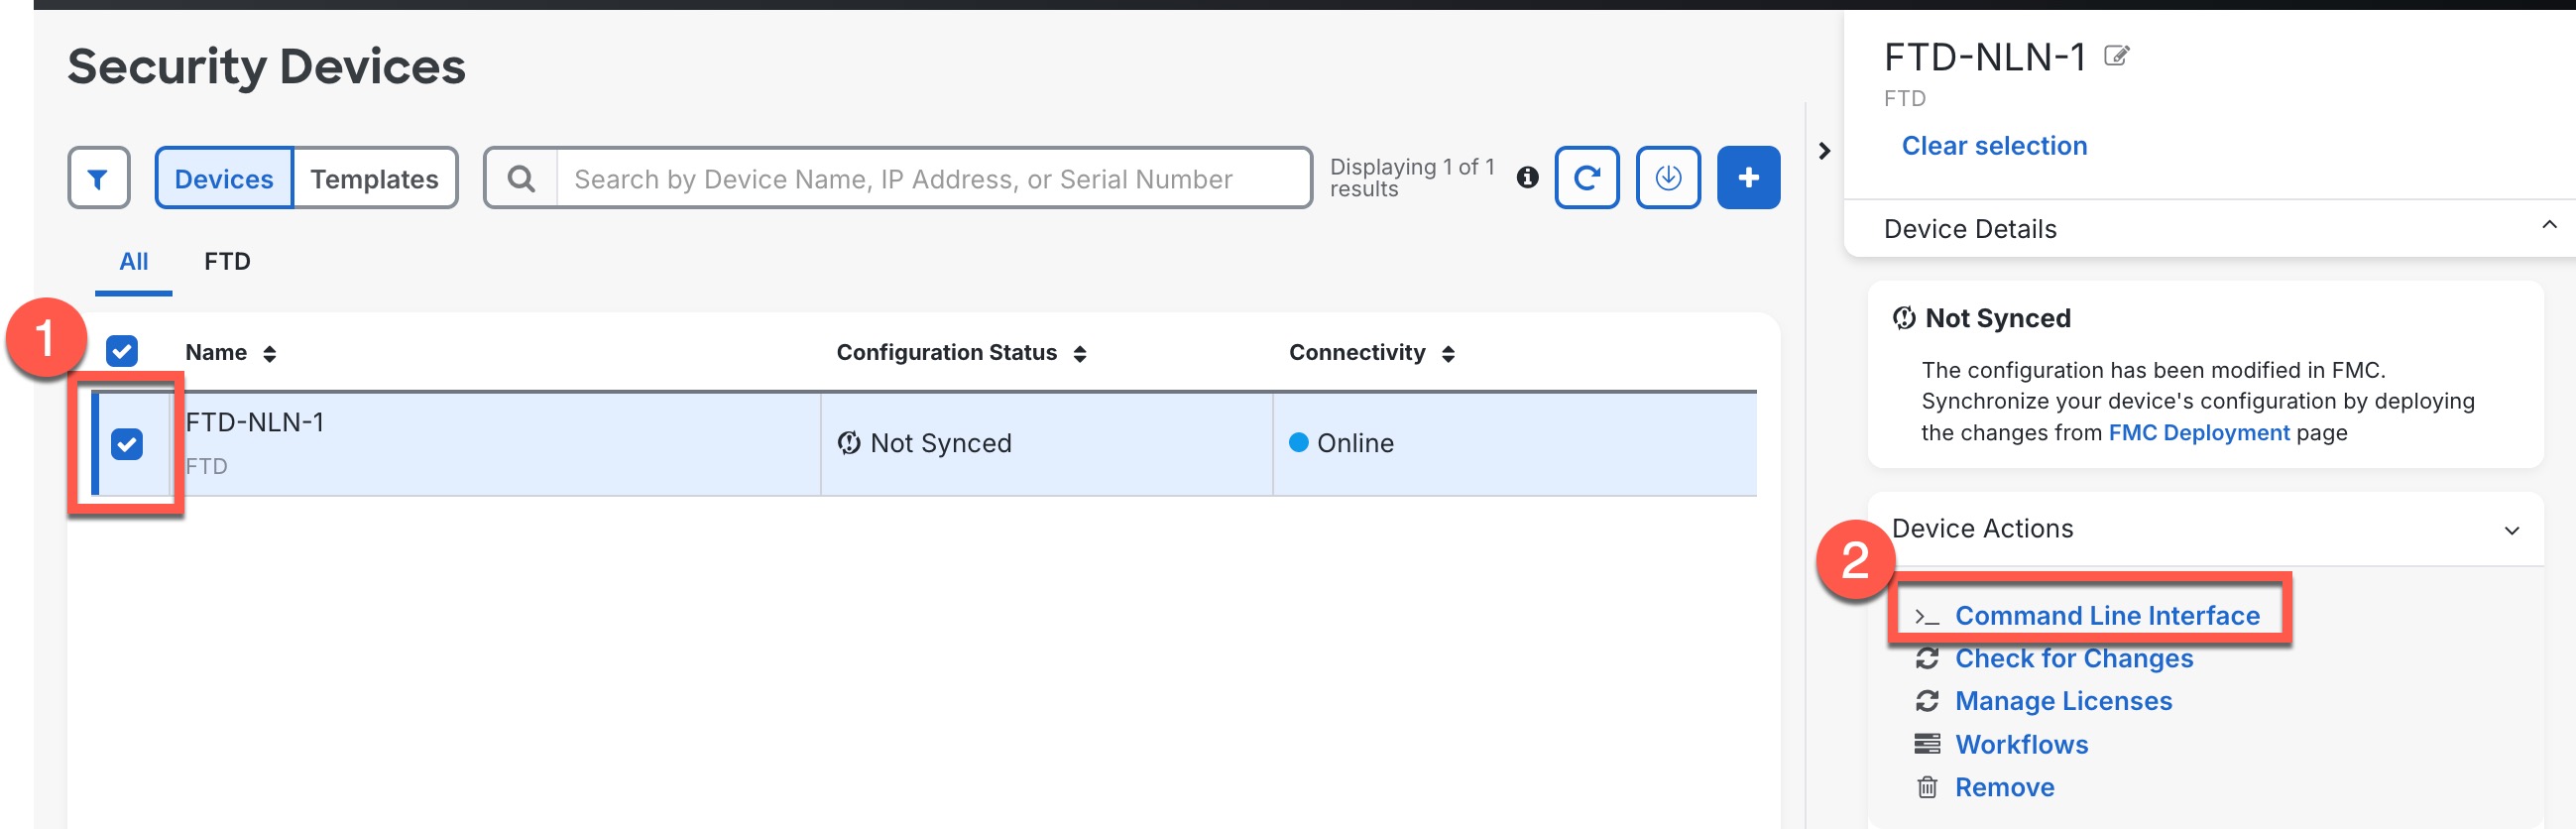
Task: Click the device search input field
Action: click(x=930, y=179)
